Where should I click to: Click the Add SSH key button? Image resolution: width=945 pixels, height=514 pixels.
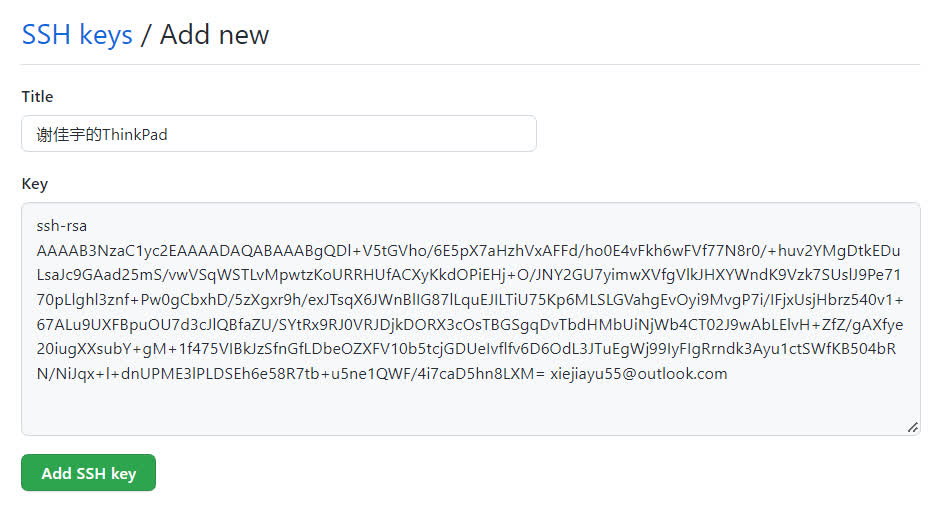88,473
